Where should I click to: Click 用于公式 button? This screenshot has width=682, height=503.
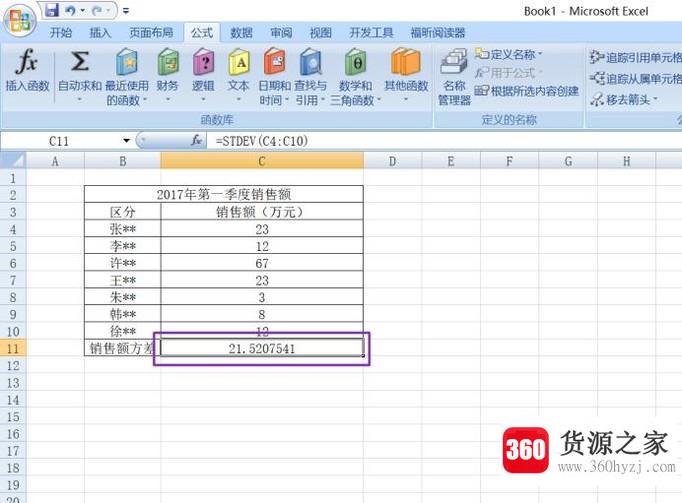(x=508, y=73)
